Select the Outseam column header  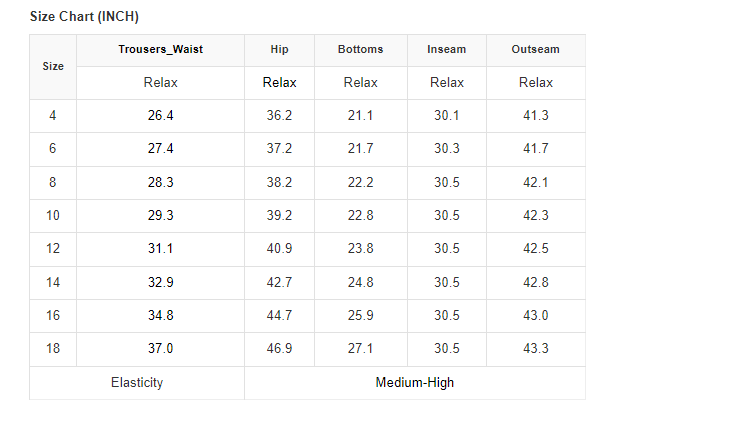click(535, 49)
